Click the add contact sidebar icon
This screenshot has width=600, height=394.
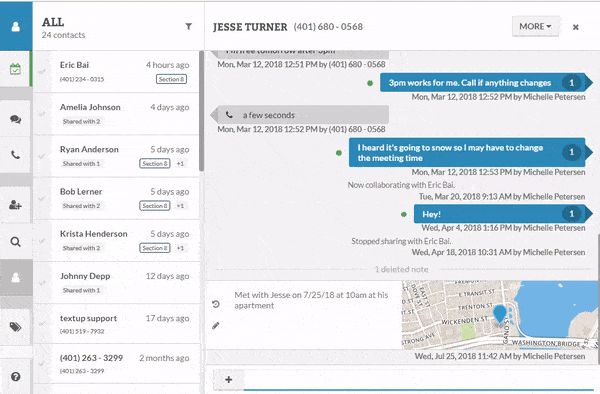15,205
